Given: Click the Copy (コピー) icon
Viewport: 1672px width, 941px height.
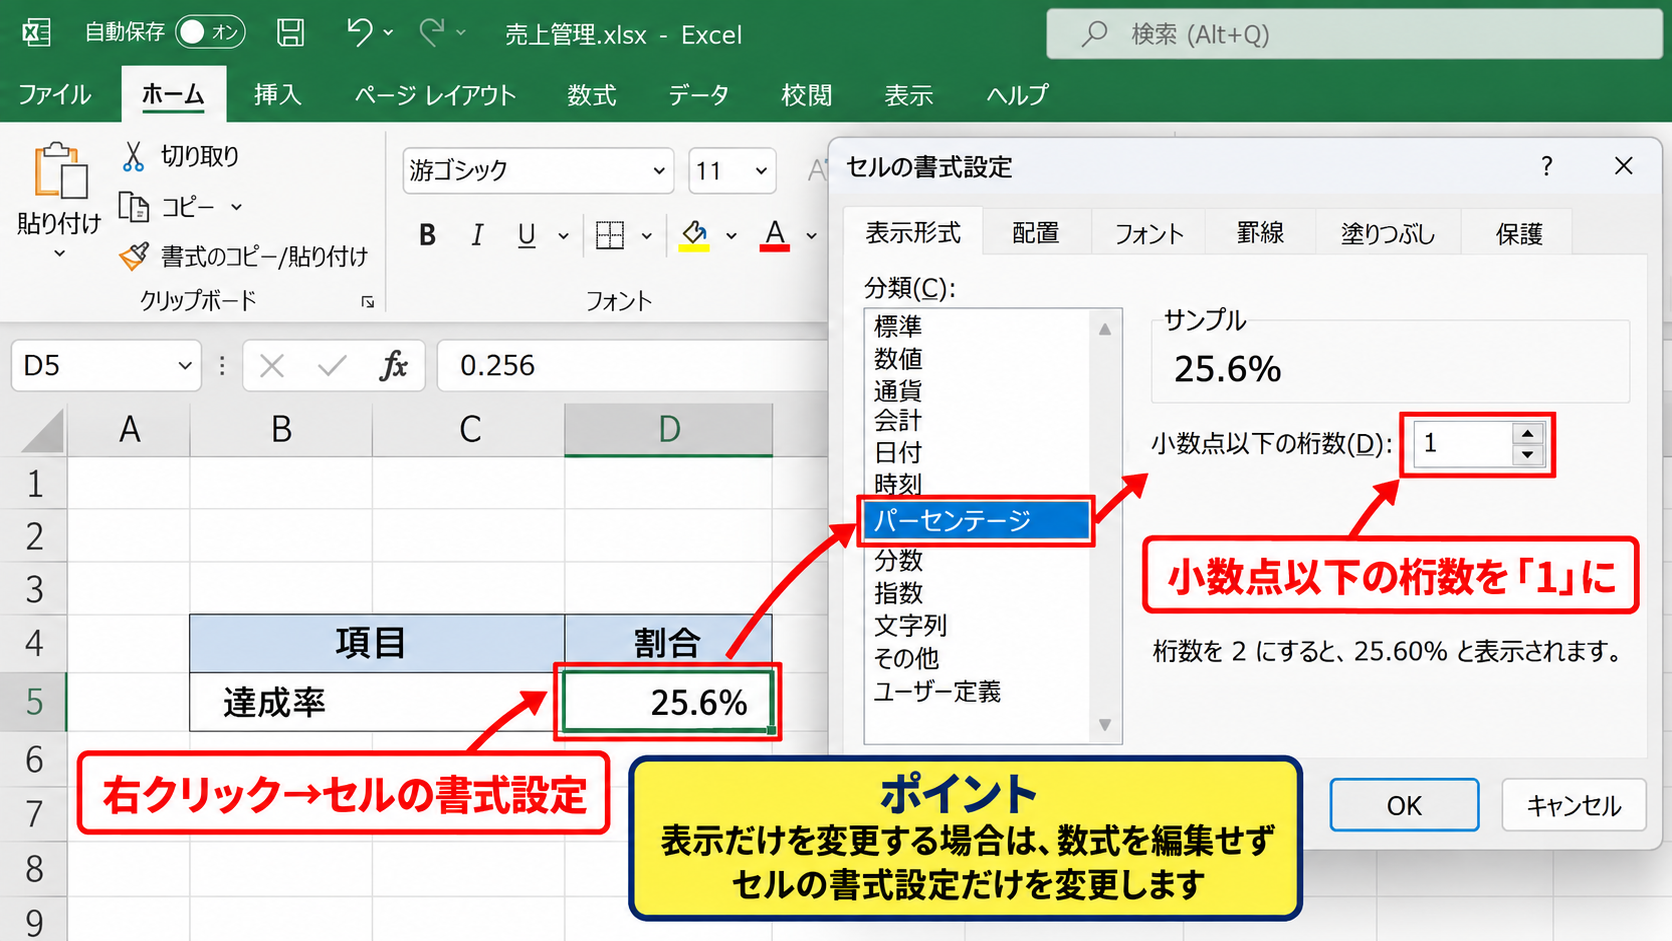Looking at the screenshot, I should [133, 207].
